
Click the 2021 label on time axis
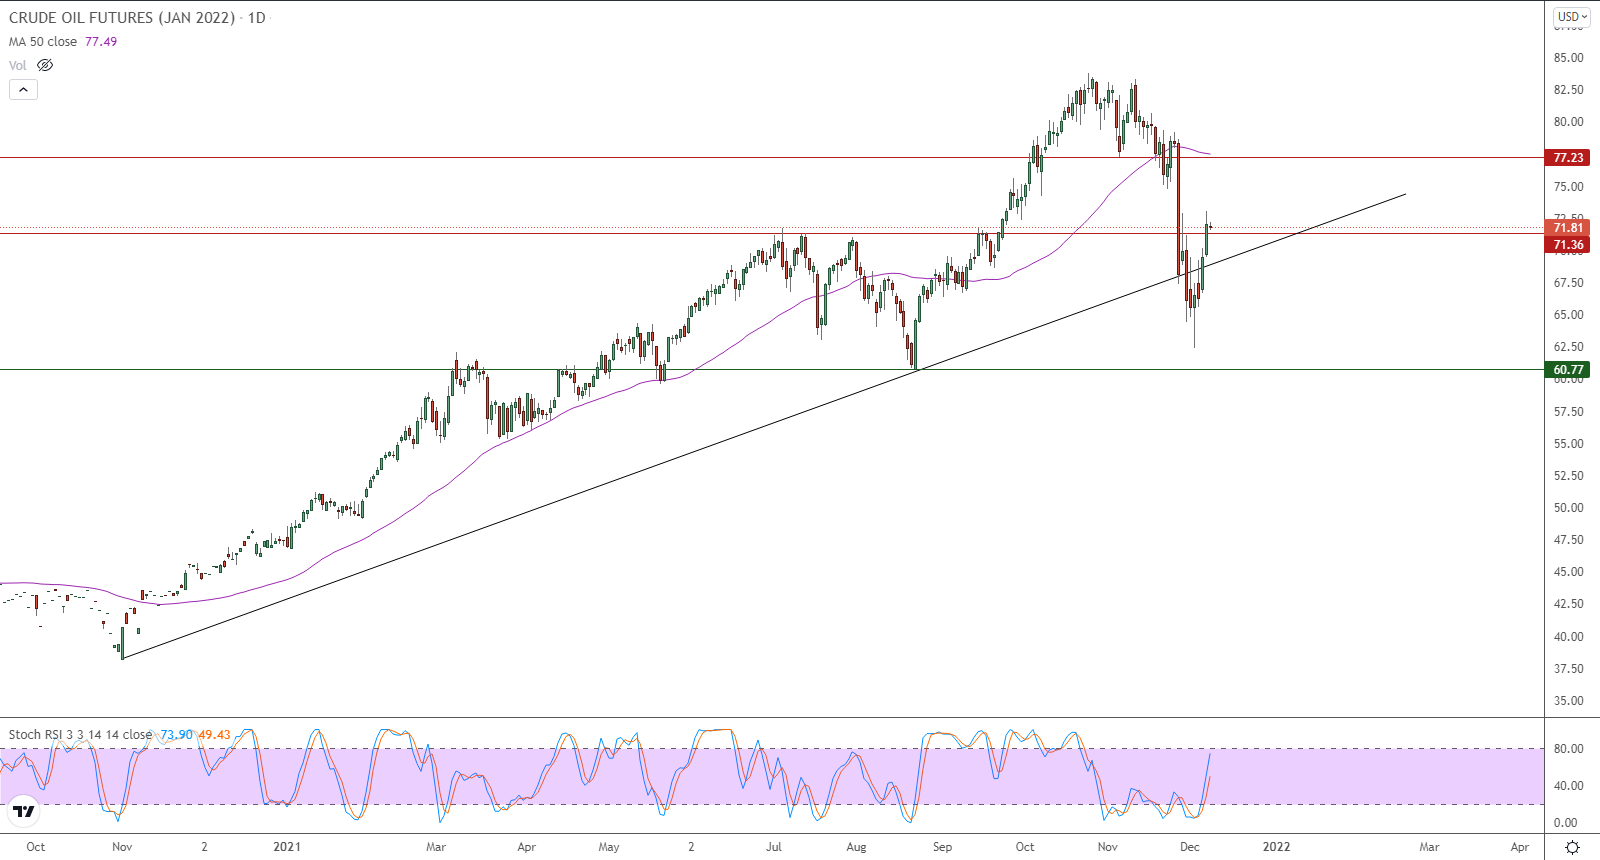click(287, 847)
